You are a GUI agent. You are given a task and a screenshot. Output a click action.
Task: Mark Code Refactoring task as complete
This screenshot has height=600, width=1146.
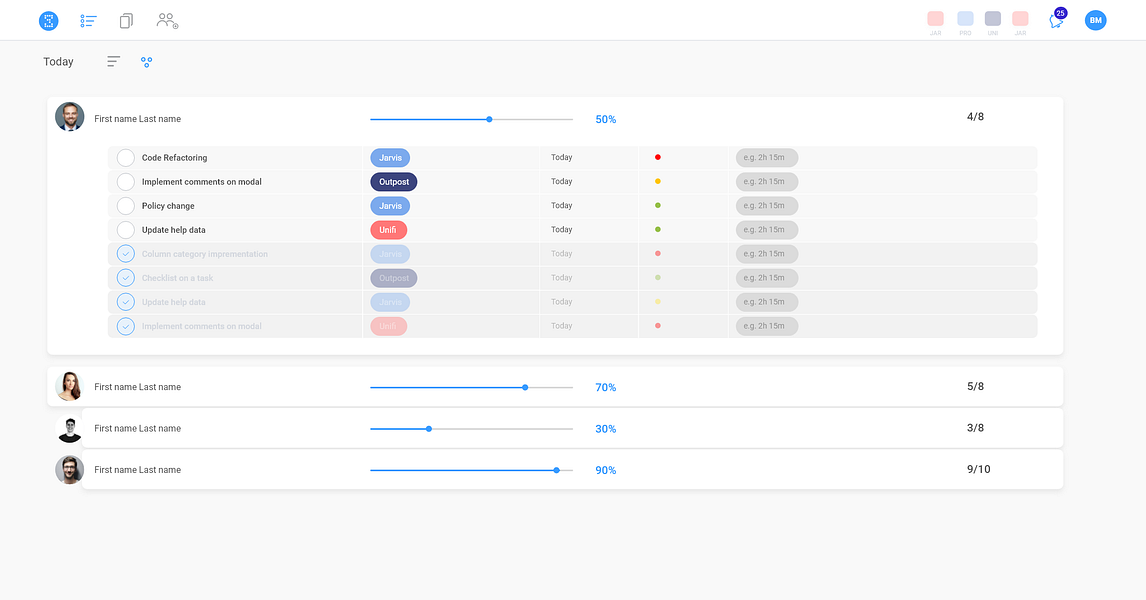coord(126,158)
